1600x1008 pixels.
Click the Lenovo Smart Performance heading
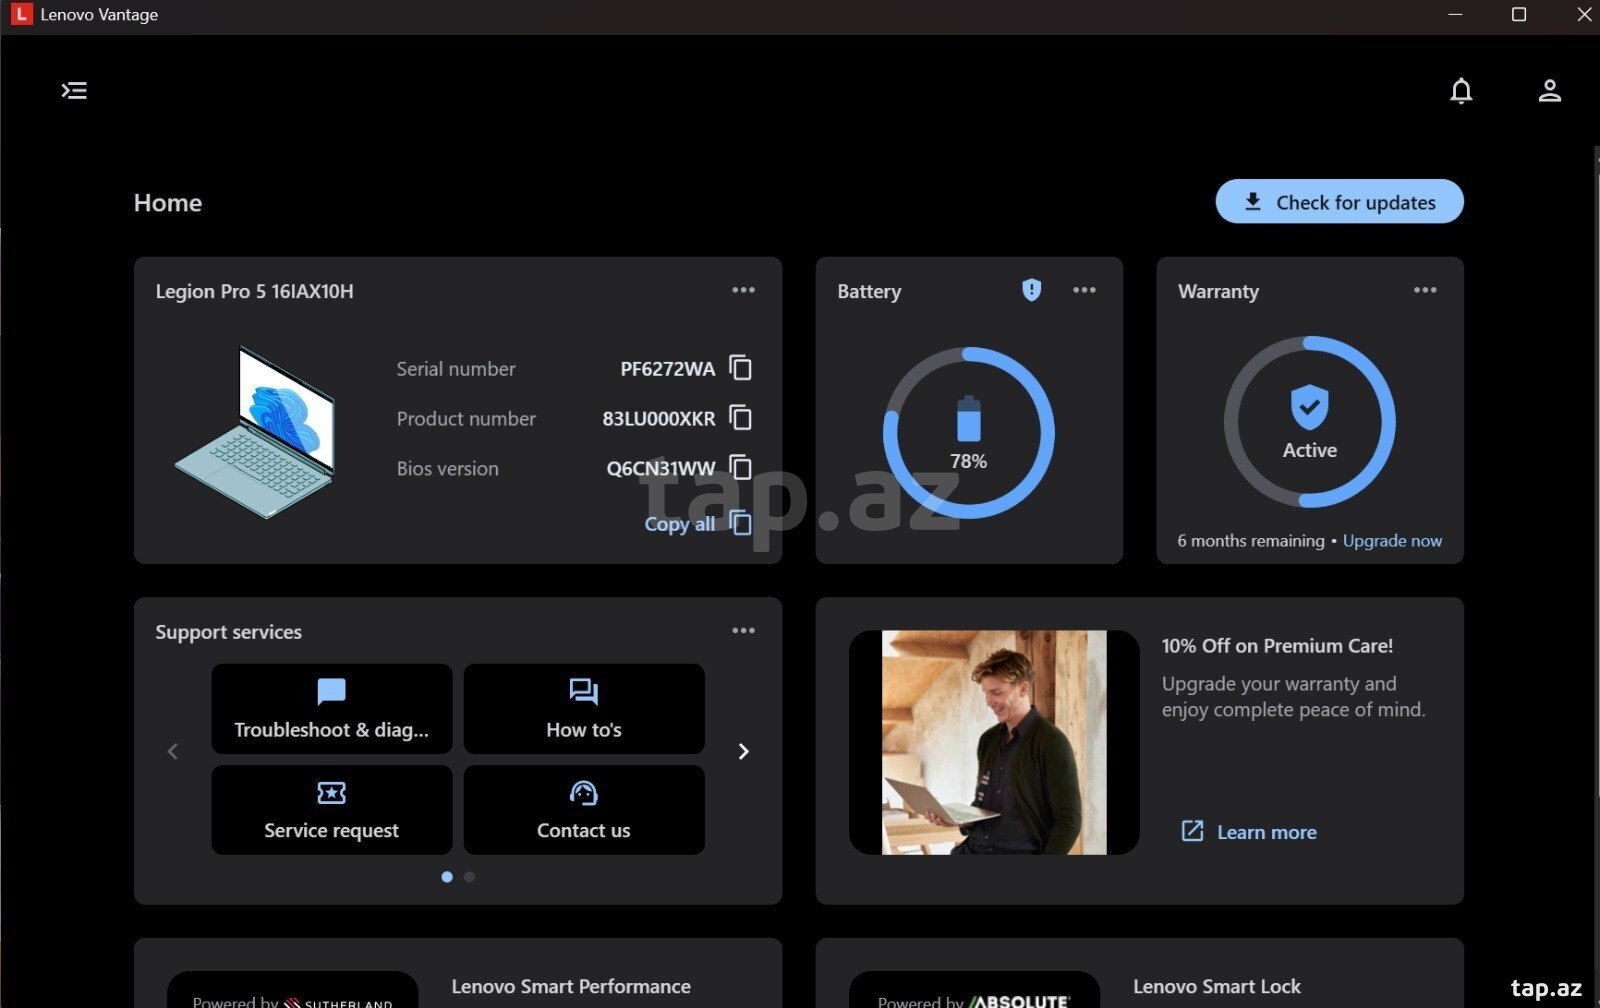pyautogui.click(x=571, y=987)
